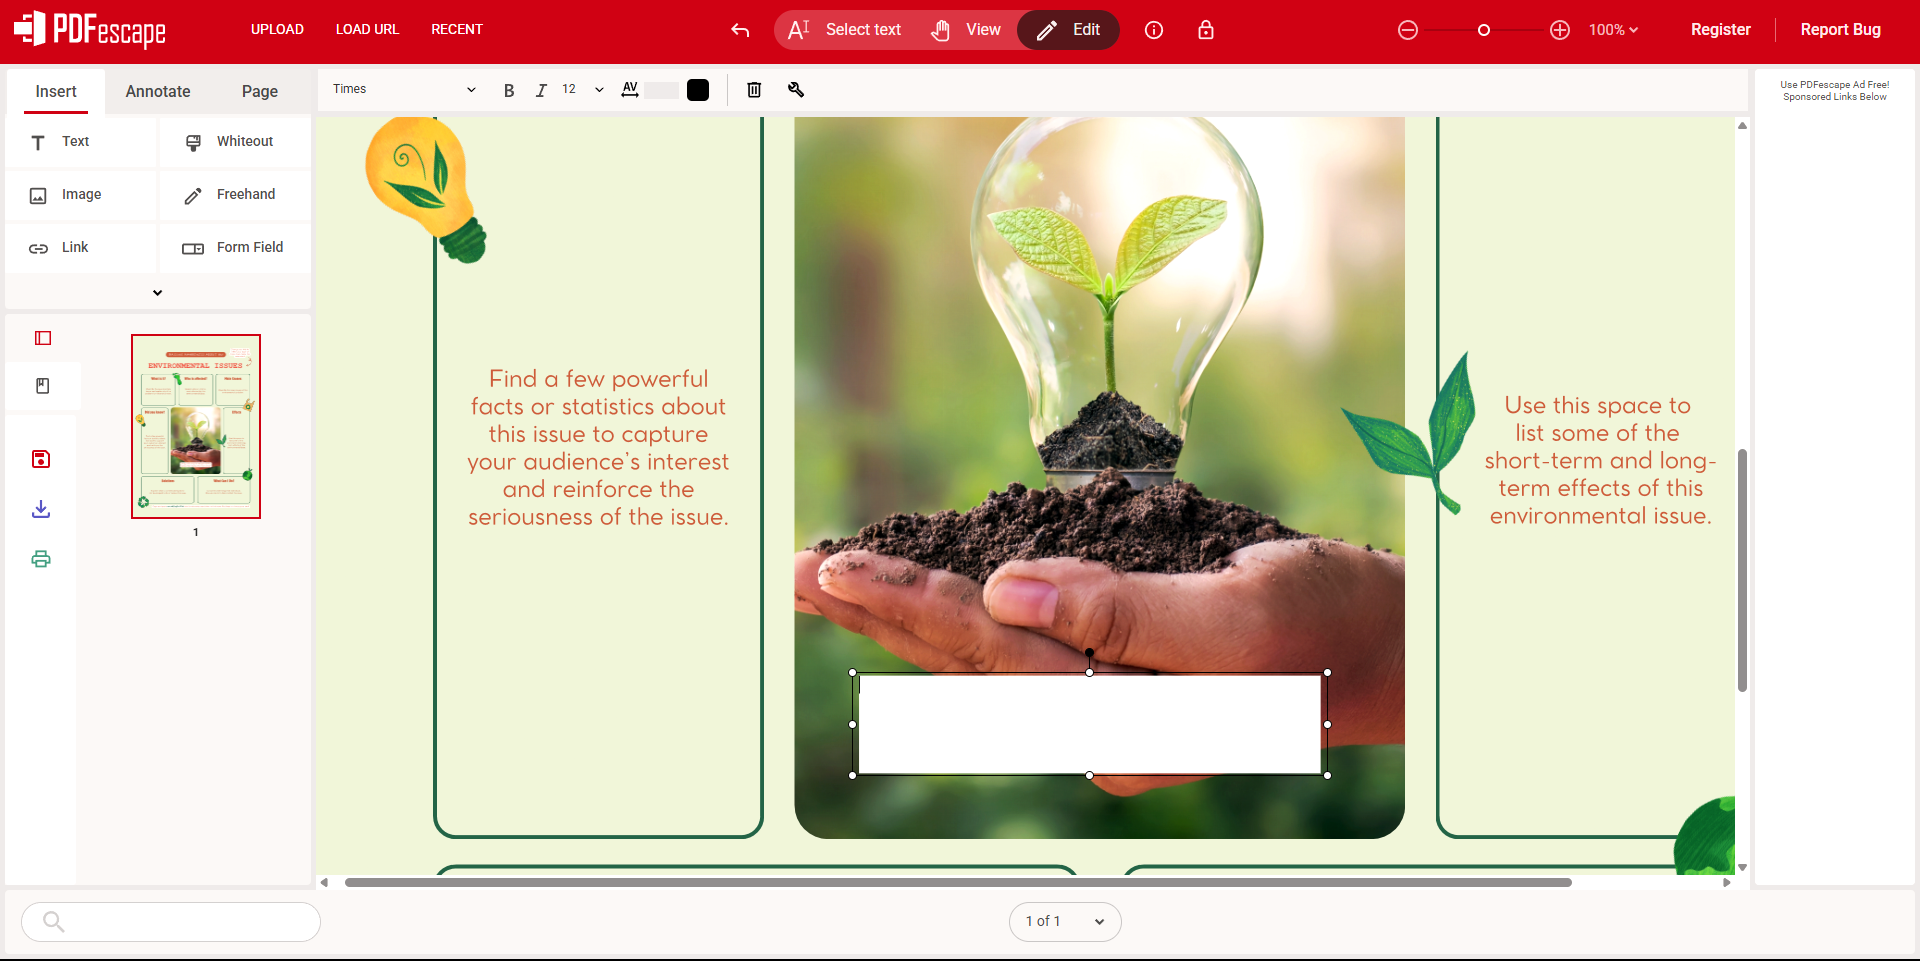Click the black font color swatch
This screenshot has width=1920, height=961.
click(698, 90)
